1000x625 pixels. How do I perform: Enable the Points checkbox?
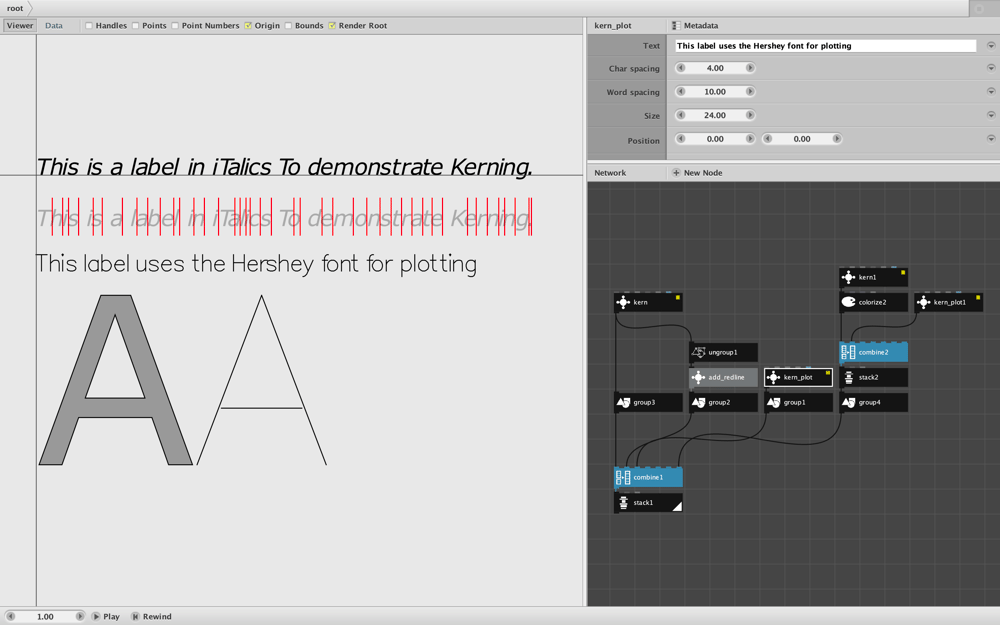point(136,26)
